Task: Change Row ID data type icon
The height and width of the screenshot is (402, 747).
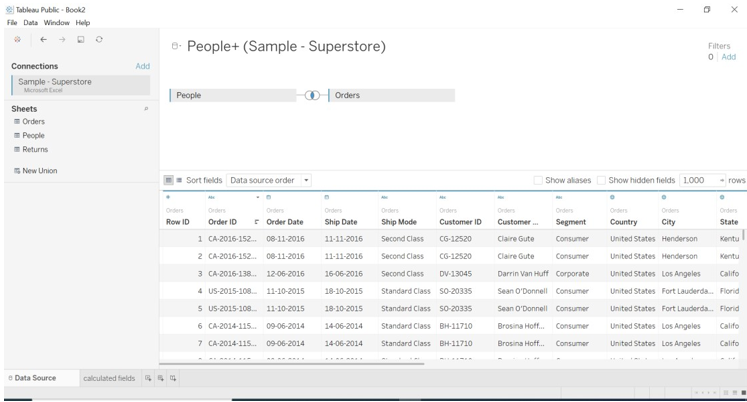Action: (168, 197)
